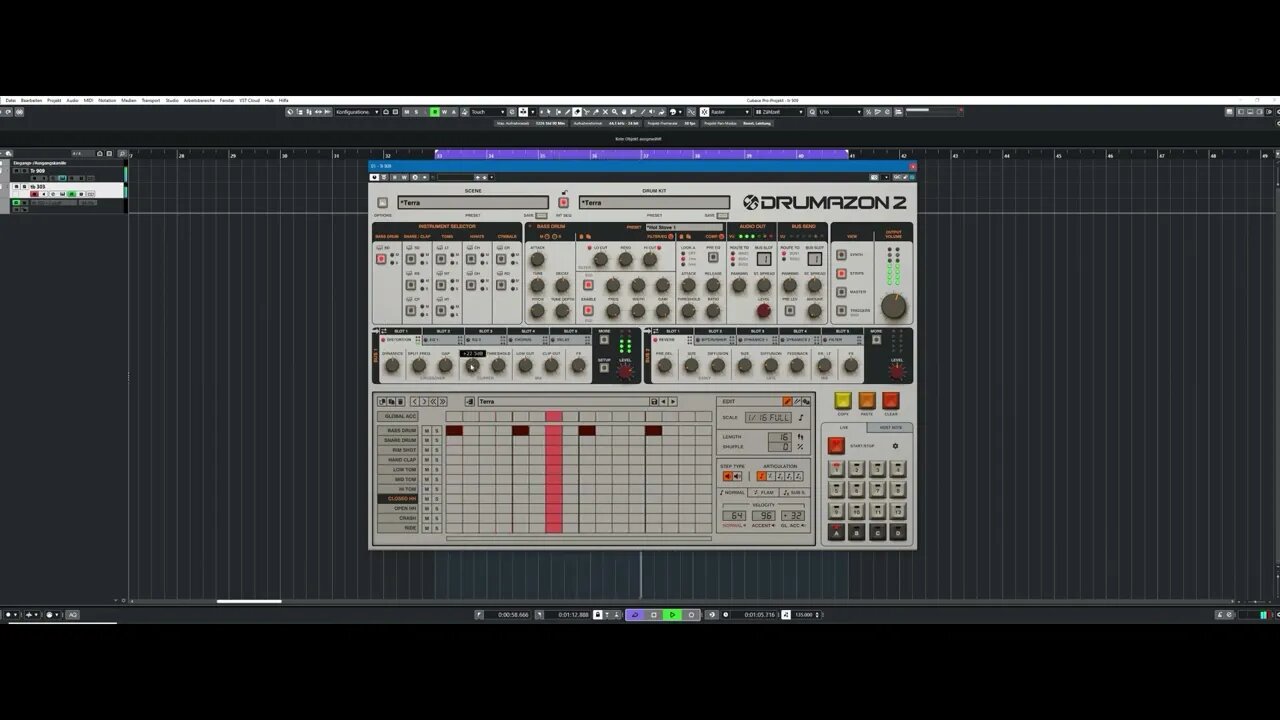1280x720 pixels.
Task: Click the red Bus 1 Level knob
Action: (625, 372)
